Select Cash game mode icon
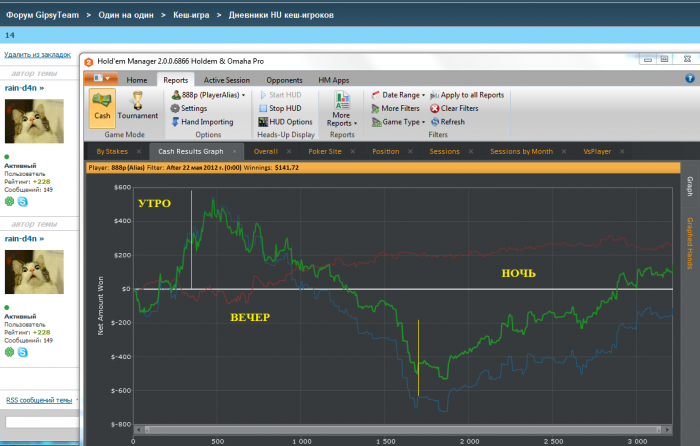700x446 pixels. [102, 105]
